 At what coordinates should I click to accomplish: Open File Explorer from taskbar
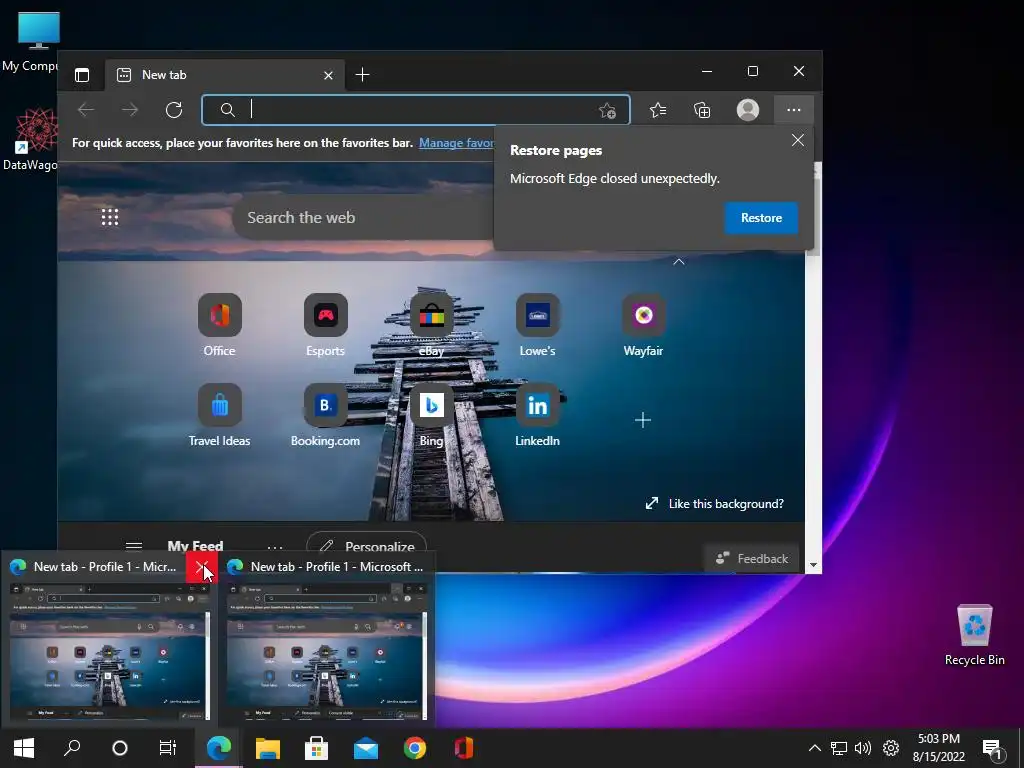point(268,748)
